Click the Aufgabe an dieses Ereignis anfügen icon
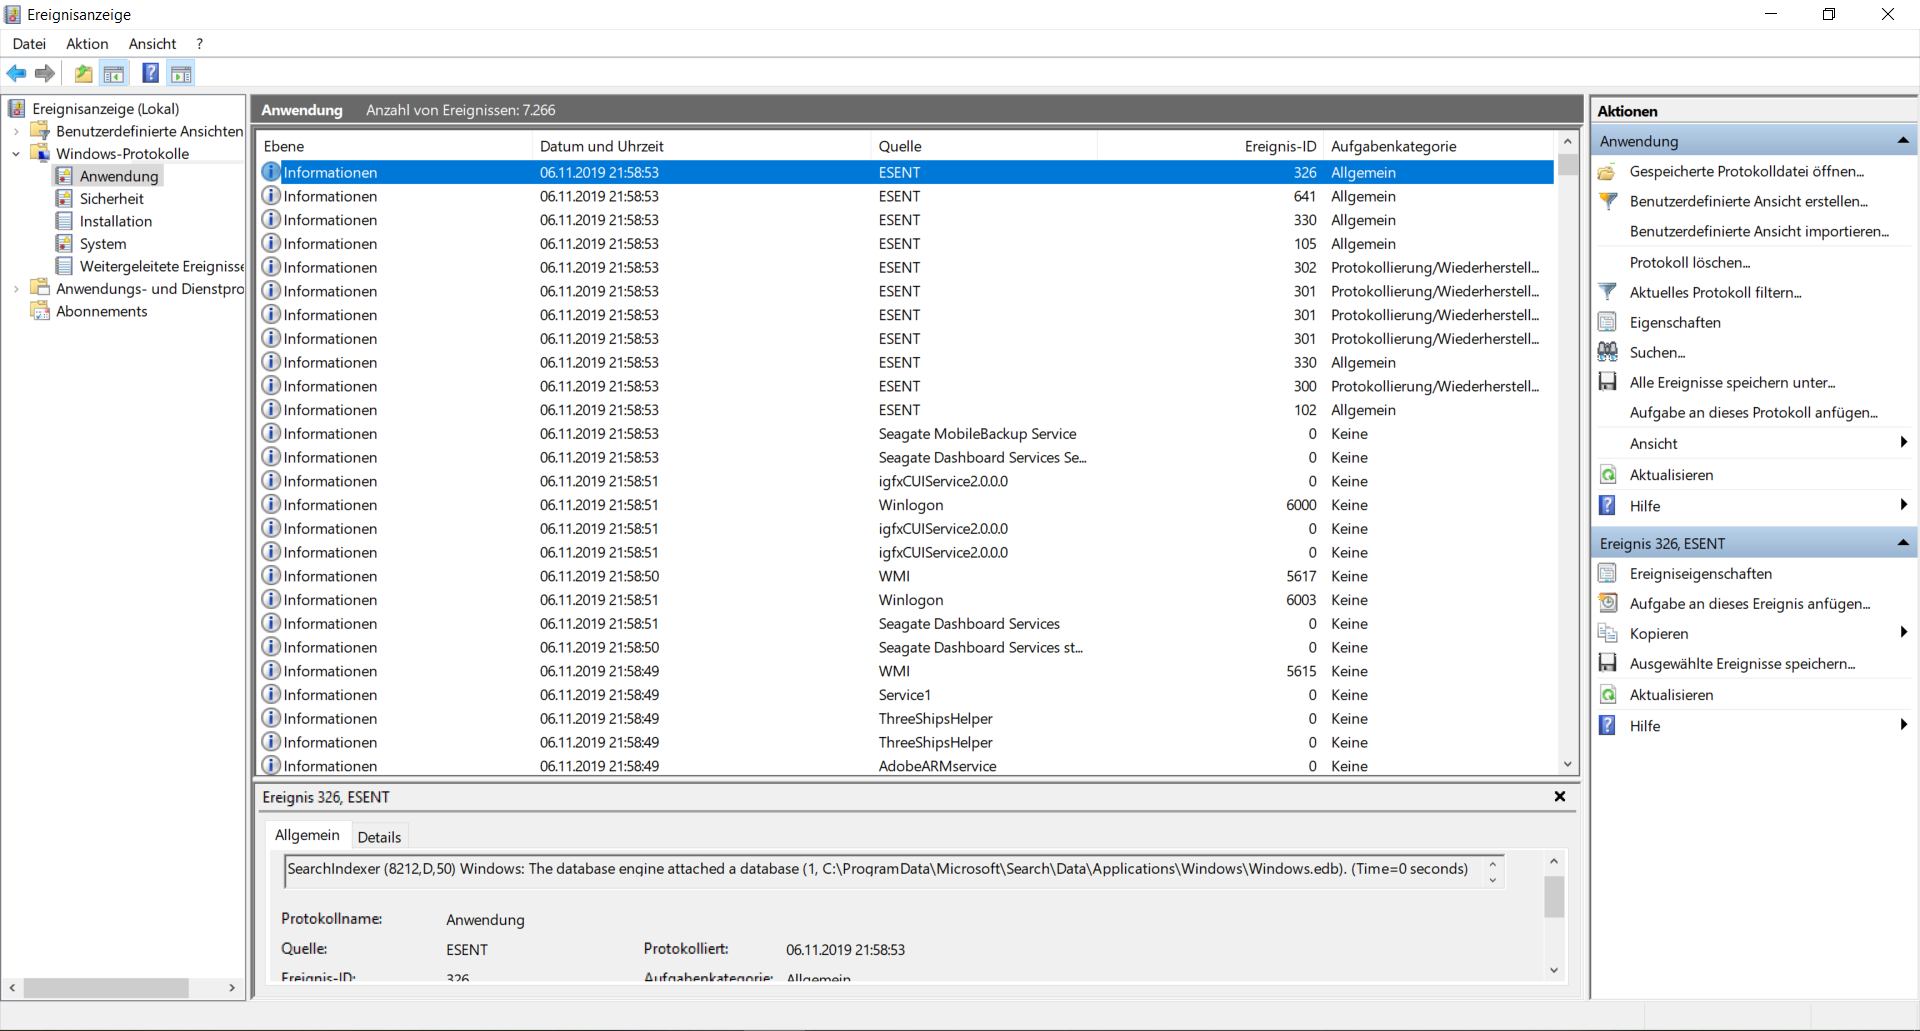The width and height of the screenshot is (1920, 1031). pyautogui.click(x=1607, y=603)
